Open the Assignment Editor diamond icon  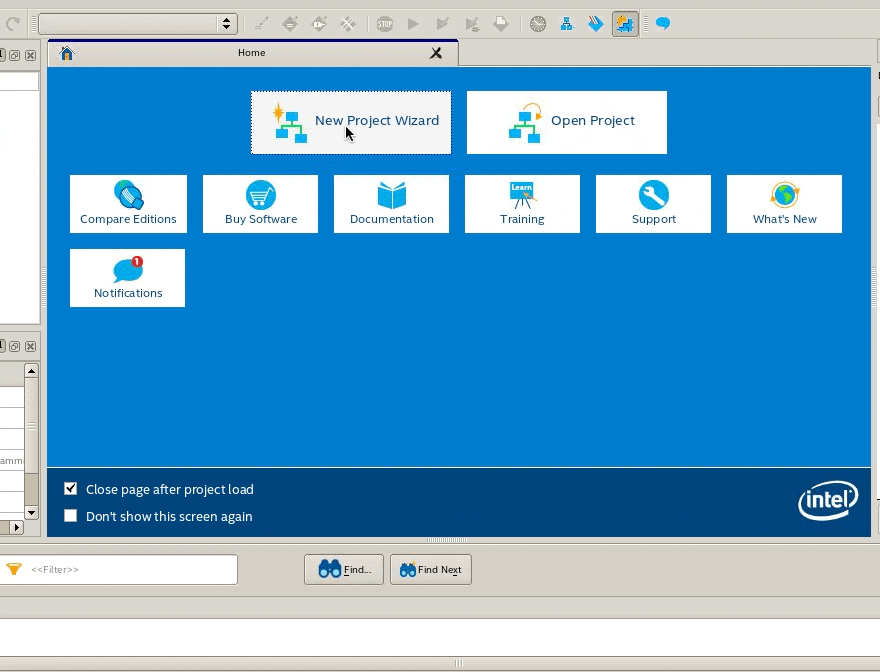(x=290, y=24)
